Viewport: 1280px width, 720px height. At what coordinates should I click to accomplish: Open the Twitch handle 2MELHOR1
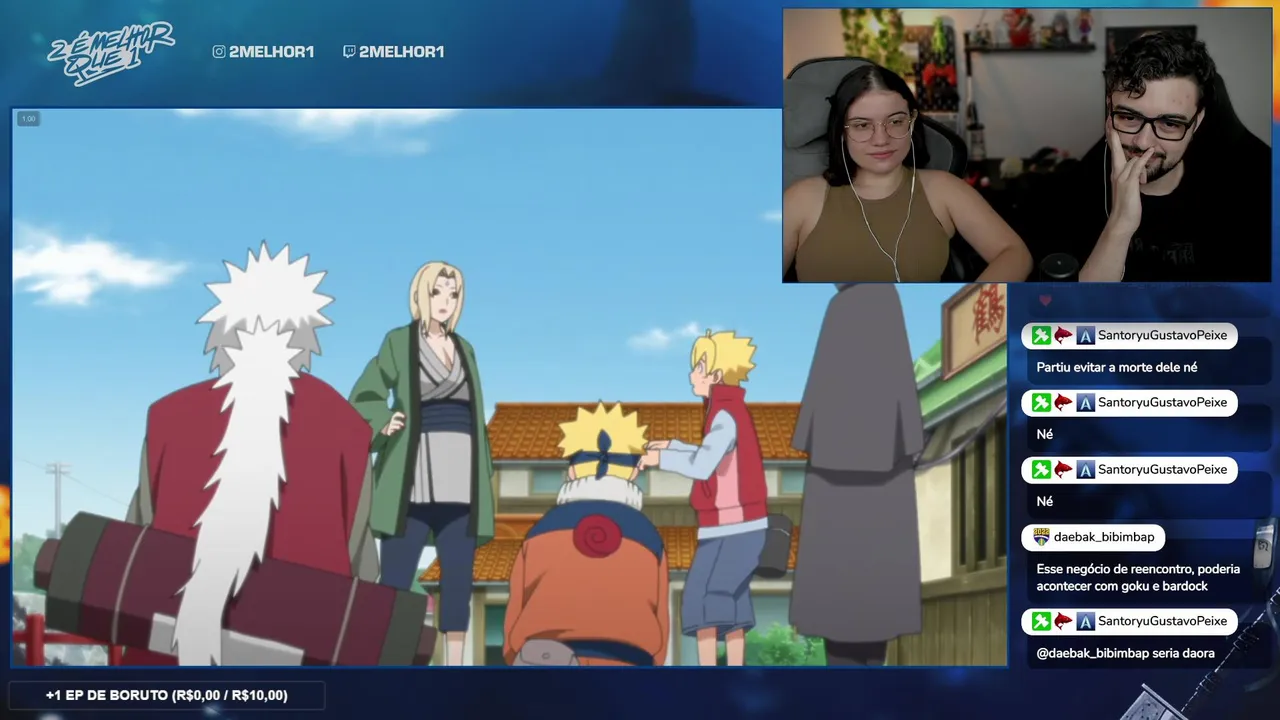401,52
